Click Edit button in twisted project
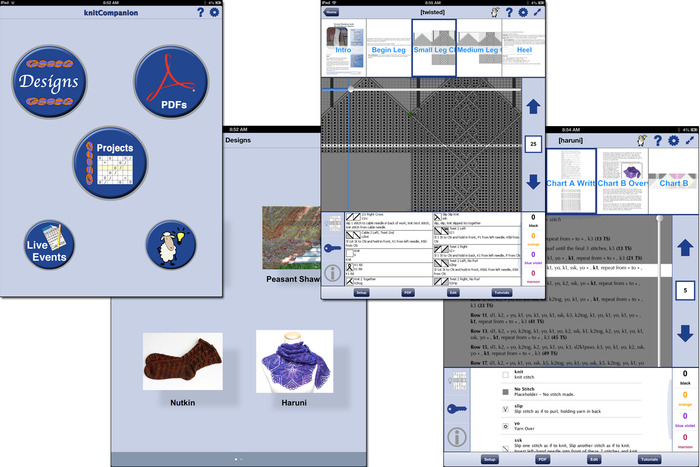Viewport: 700px width, 467px height. tap(453, 292)
